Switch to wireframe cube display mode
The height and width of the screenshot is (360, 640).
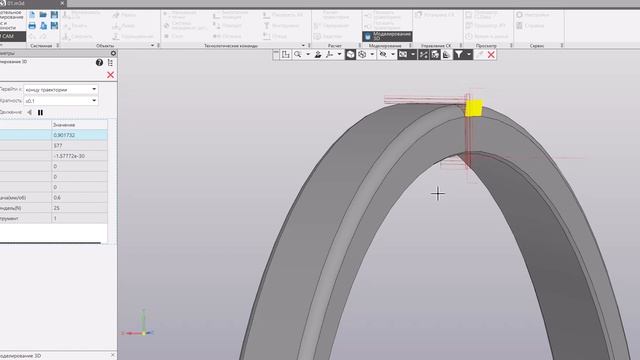362,54
